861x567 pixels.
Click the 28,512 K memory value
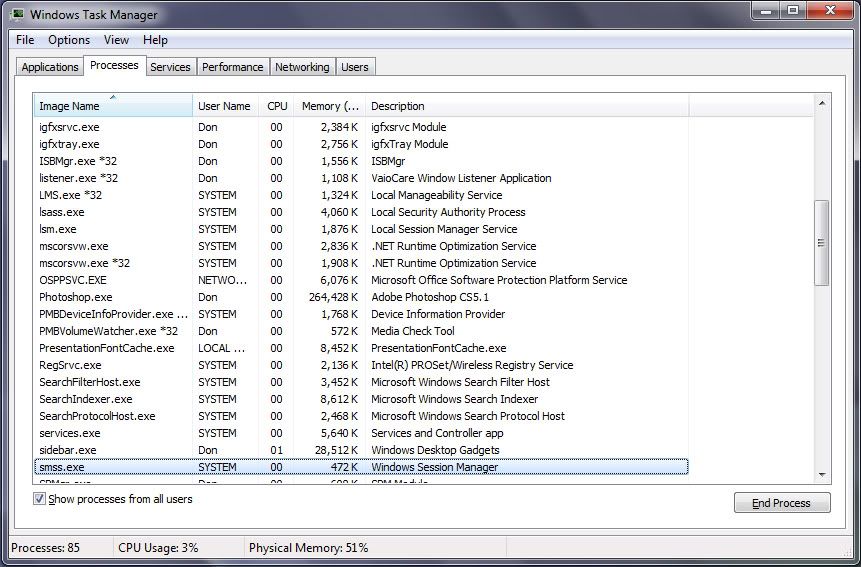pyautogui.click(x=337, y=450)
